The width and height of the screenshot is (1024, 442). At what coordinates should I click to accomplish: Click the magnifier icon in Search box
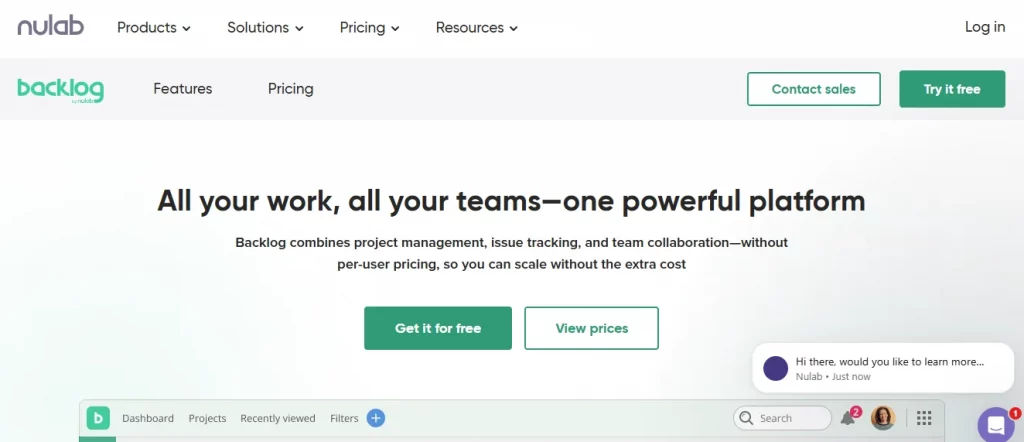(746, 418)
